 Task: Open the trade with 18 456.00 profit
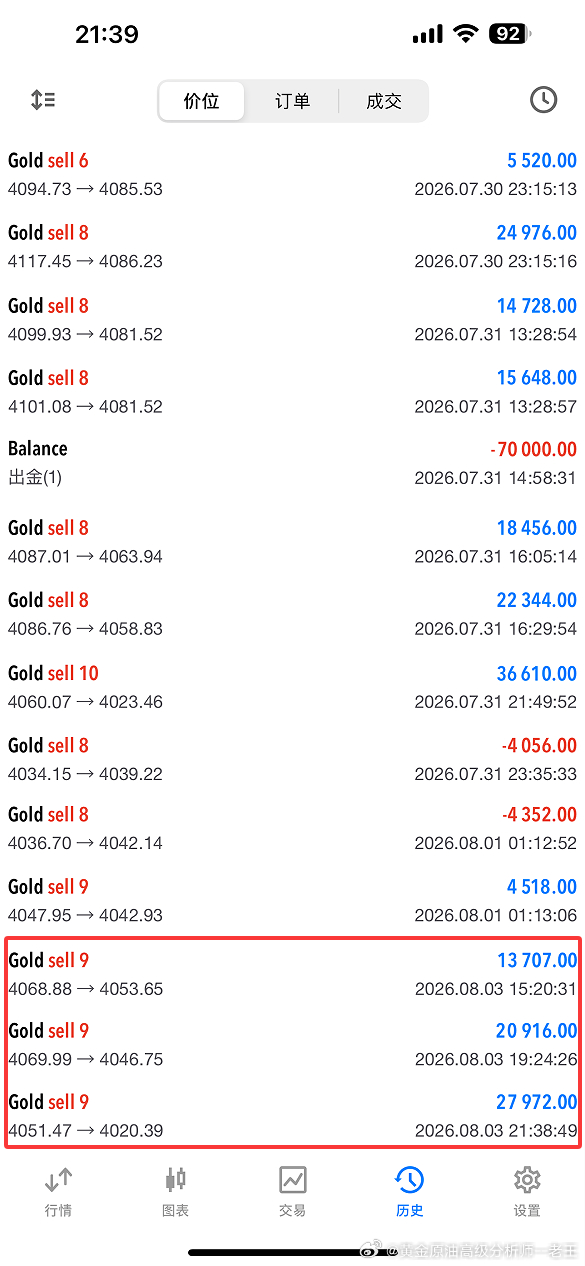[292, 542]
